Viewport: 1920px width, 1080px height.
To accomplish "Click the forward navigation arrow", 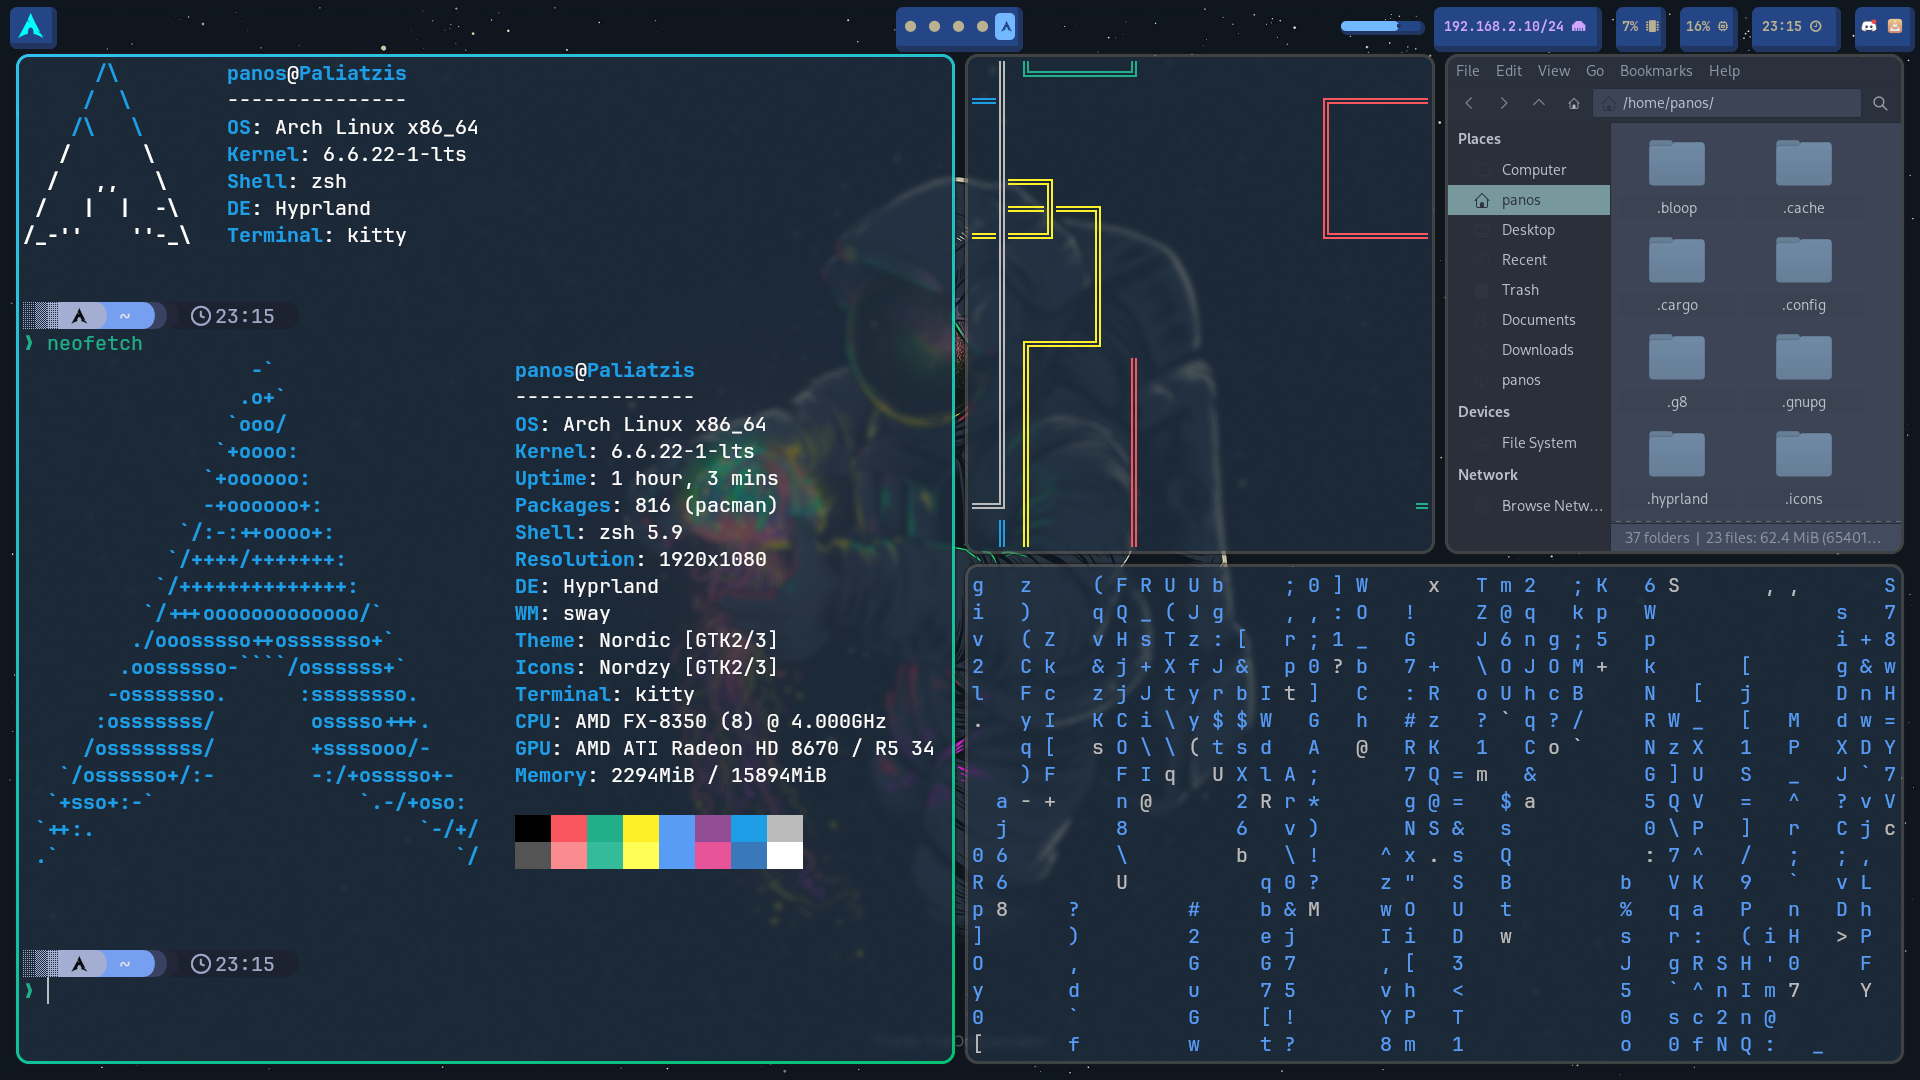I will point(1504,103).
